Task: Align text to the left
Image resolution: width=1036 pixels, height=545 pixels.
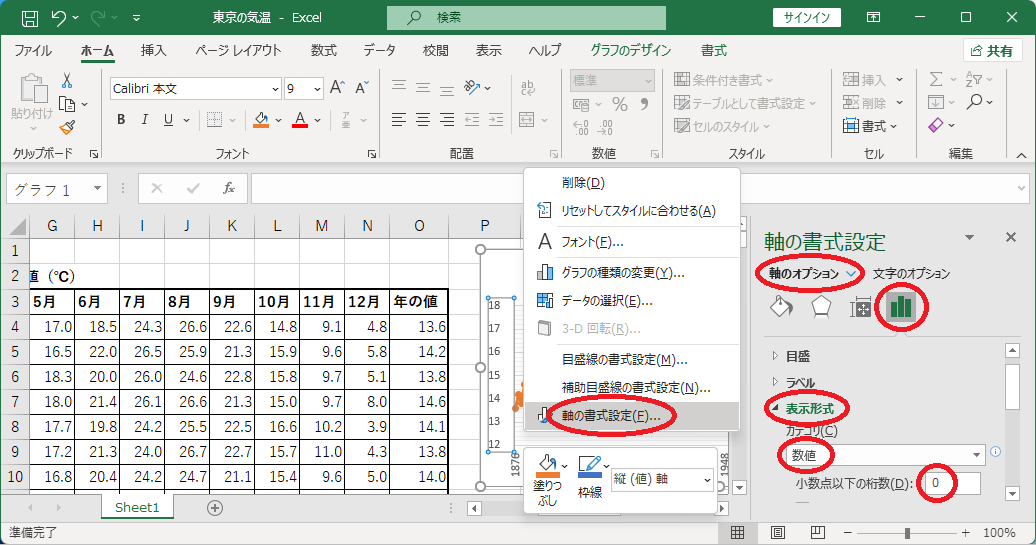Action: [x=398, y=120]
